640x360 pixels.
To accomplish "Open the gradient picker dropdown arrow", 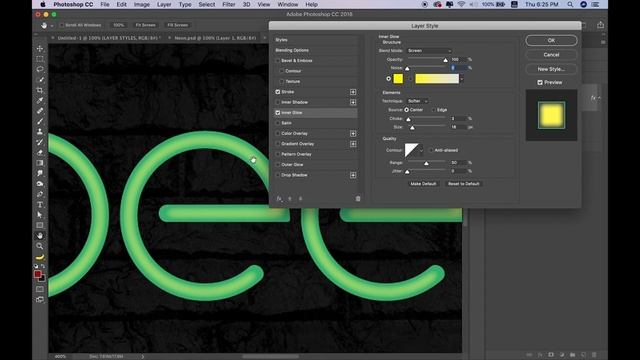I will (x=462, y=79).
